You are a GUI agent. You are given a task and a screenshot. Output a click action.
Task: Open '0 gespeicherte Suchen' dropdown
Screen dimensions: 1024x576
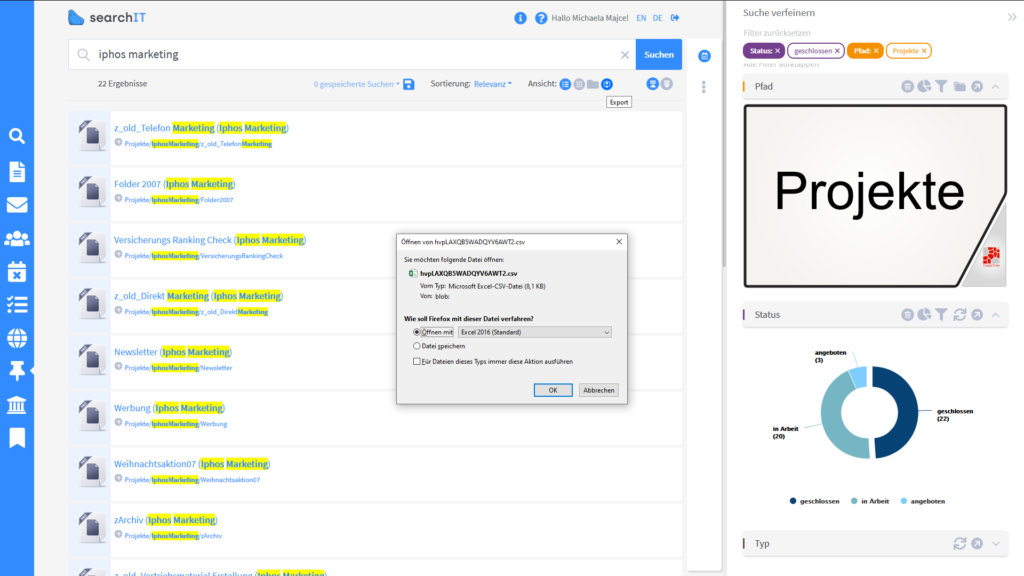point(356,84)
